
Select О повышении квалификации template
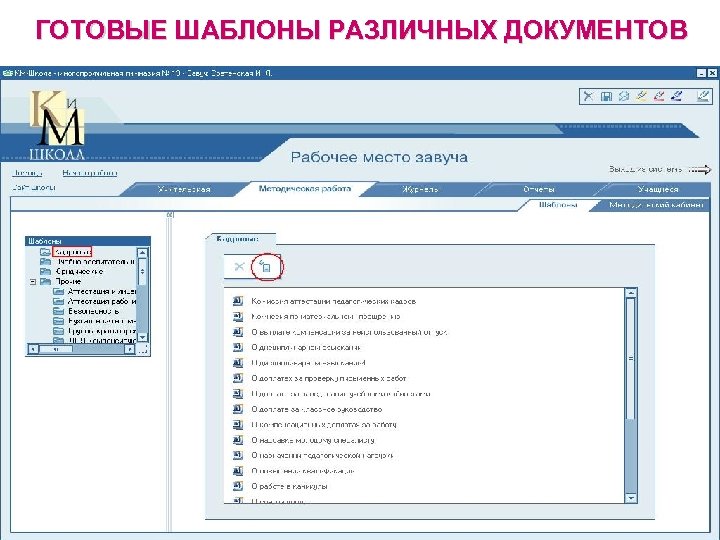[303, 471]
